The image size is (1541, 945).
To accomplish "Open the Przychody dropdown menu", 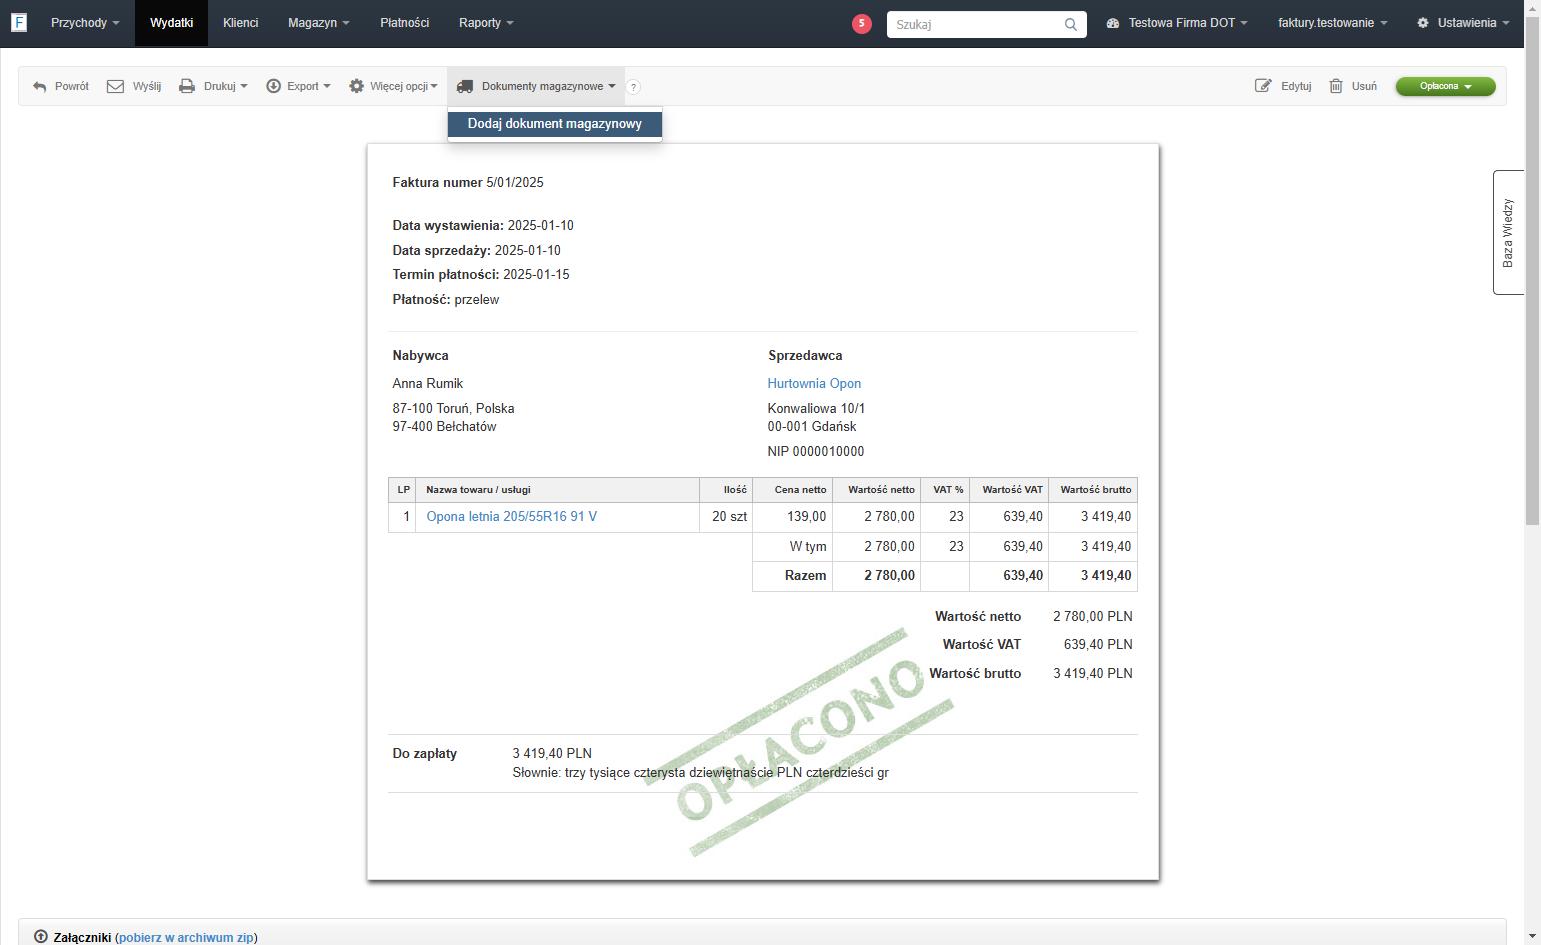I will pyautogui.click(x=85, y=23).
